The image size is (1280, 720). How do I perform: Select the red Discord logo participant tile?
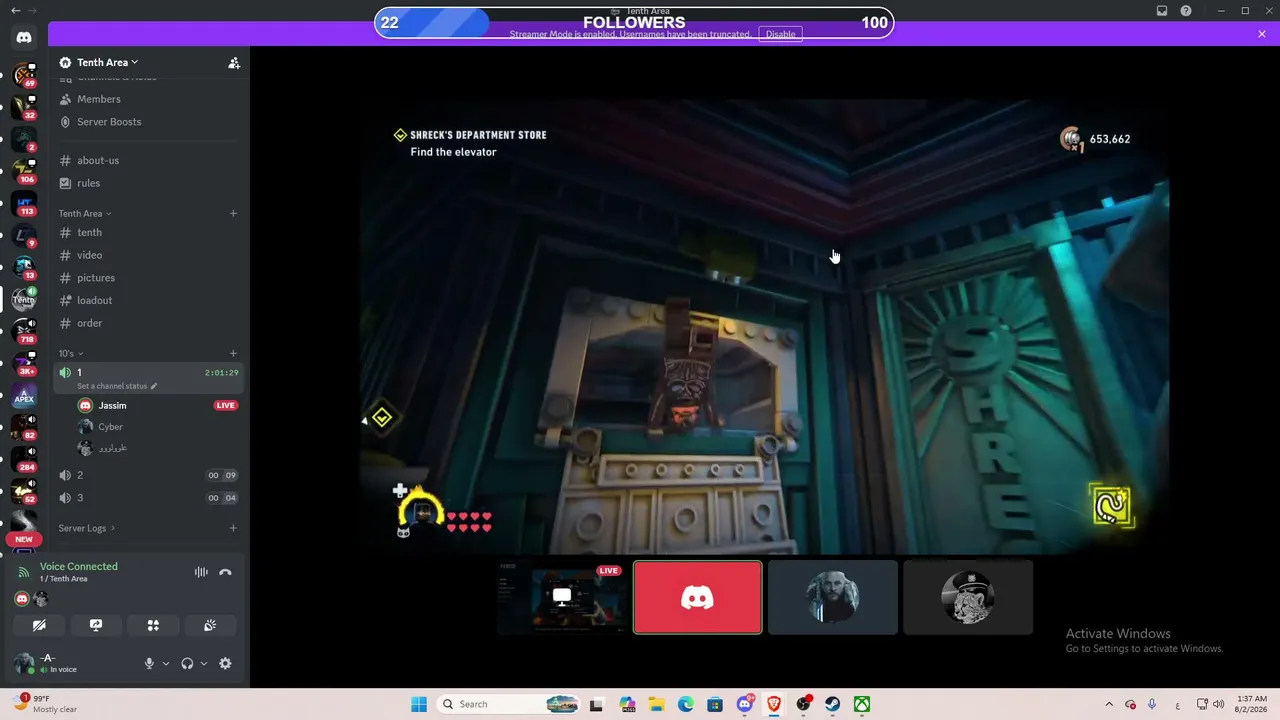pos(698,597)
